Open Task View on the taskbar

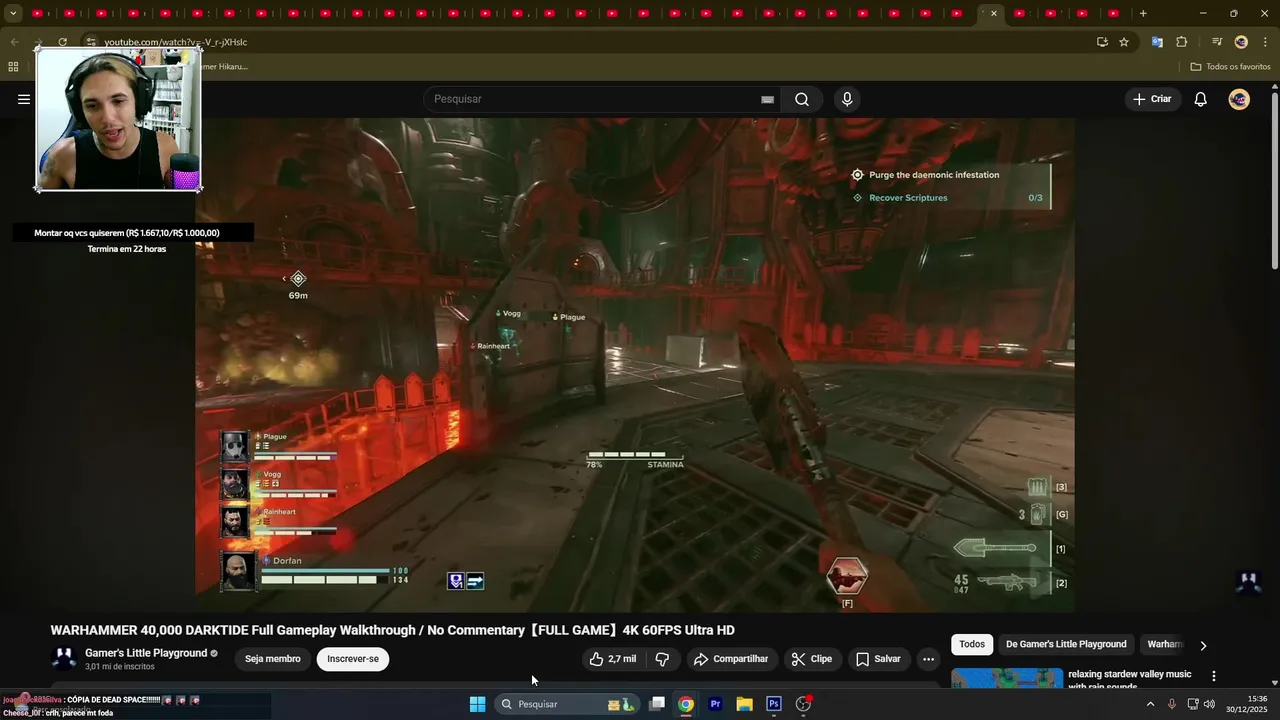[657, 704]
